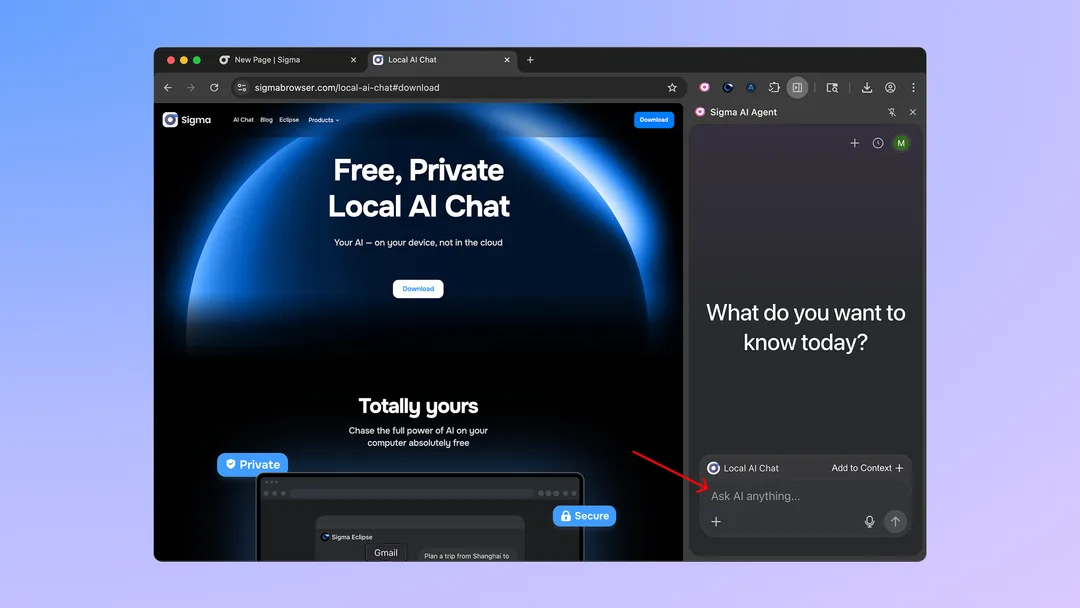1080x608 pixels.
Task: Unpin the Sigma AI Agent side panel
Action: pyautogui.click(x=892, y=112)
